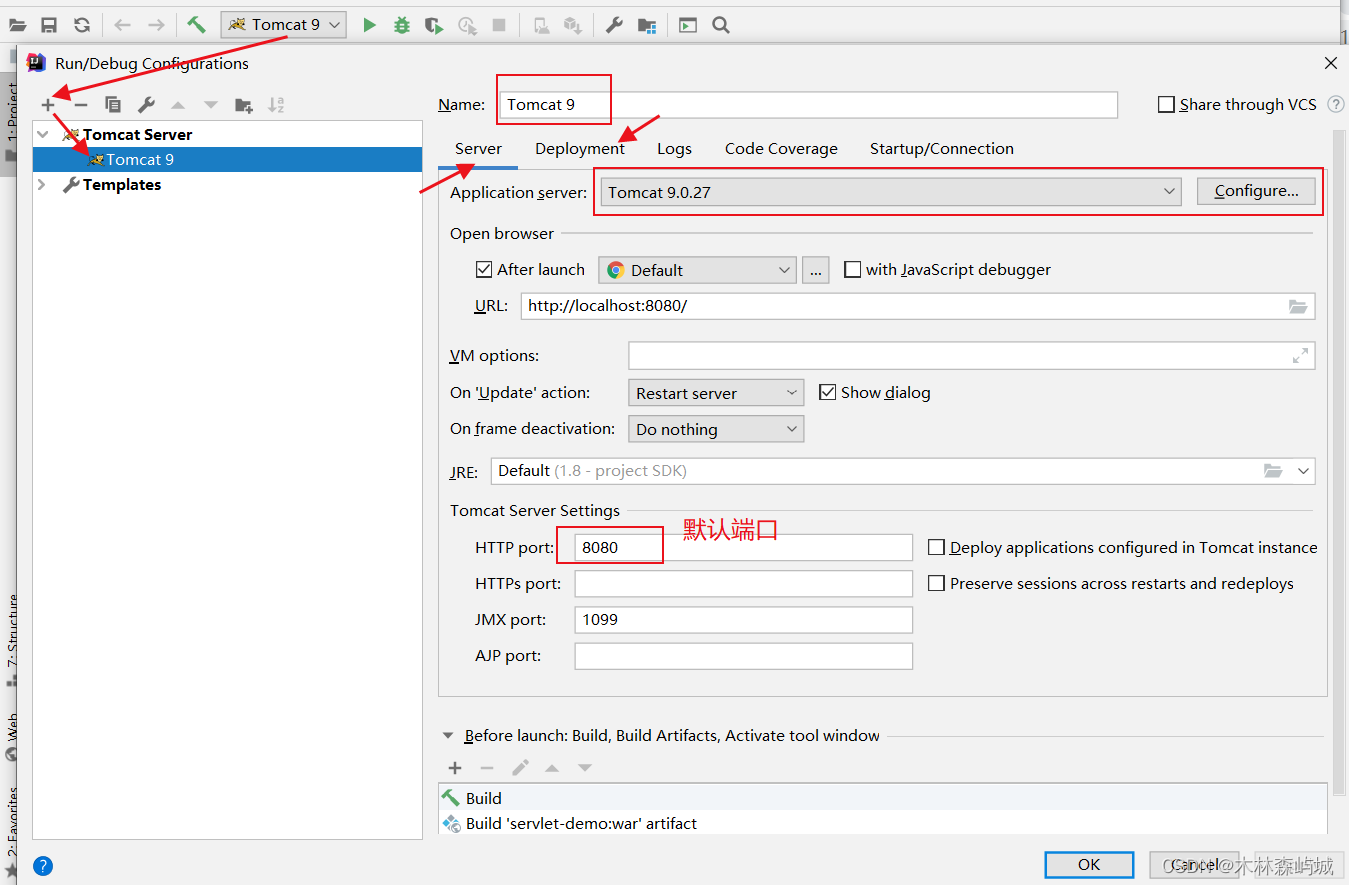Click the Open folder toolbar icon
This screenshot has height=885, width=1349.
coord(17,25)
